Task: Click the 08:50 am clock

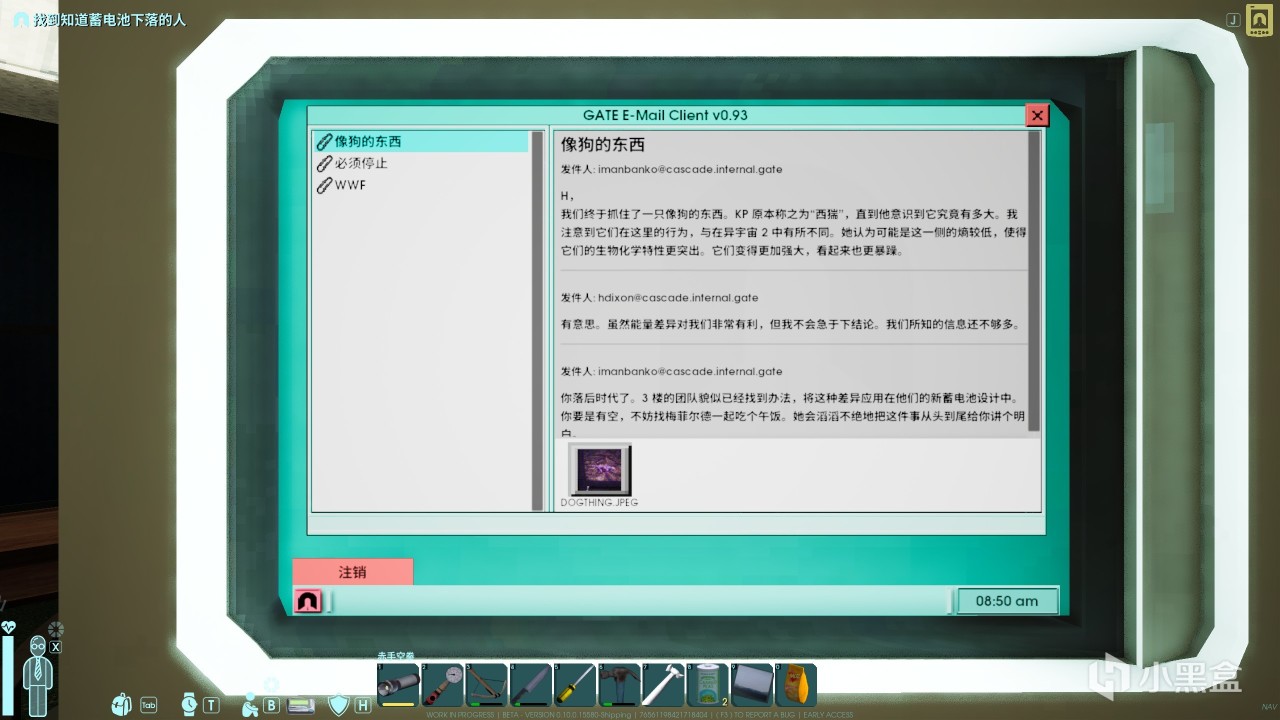Action: [1007, 601]
